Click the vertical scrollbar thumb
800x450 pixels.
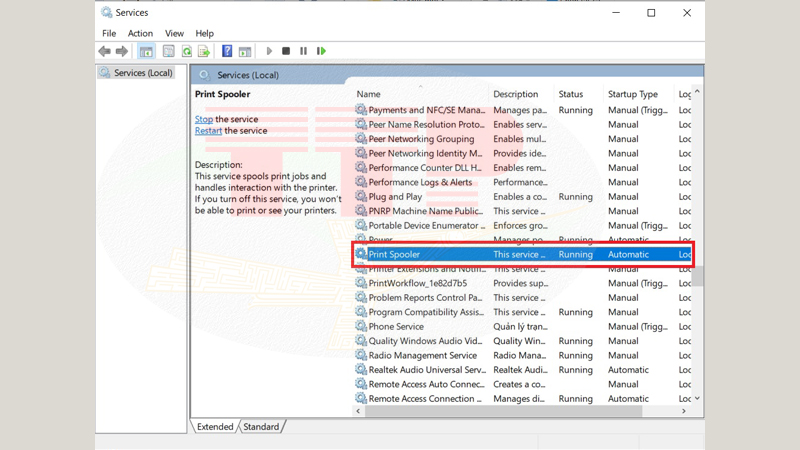click(x=697, y=277)
